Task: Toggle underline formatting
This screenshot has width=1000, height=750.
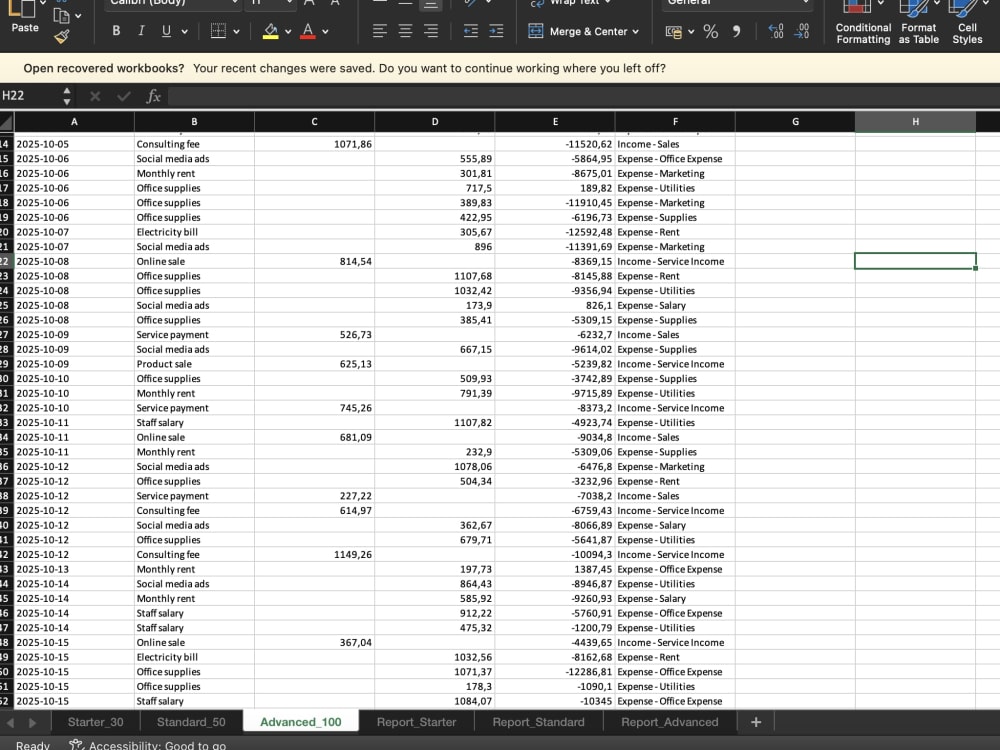Action: [166, 31]
